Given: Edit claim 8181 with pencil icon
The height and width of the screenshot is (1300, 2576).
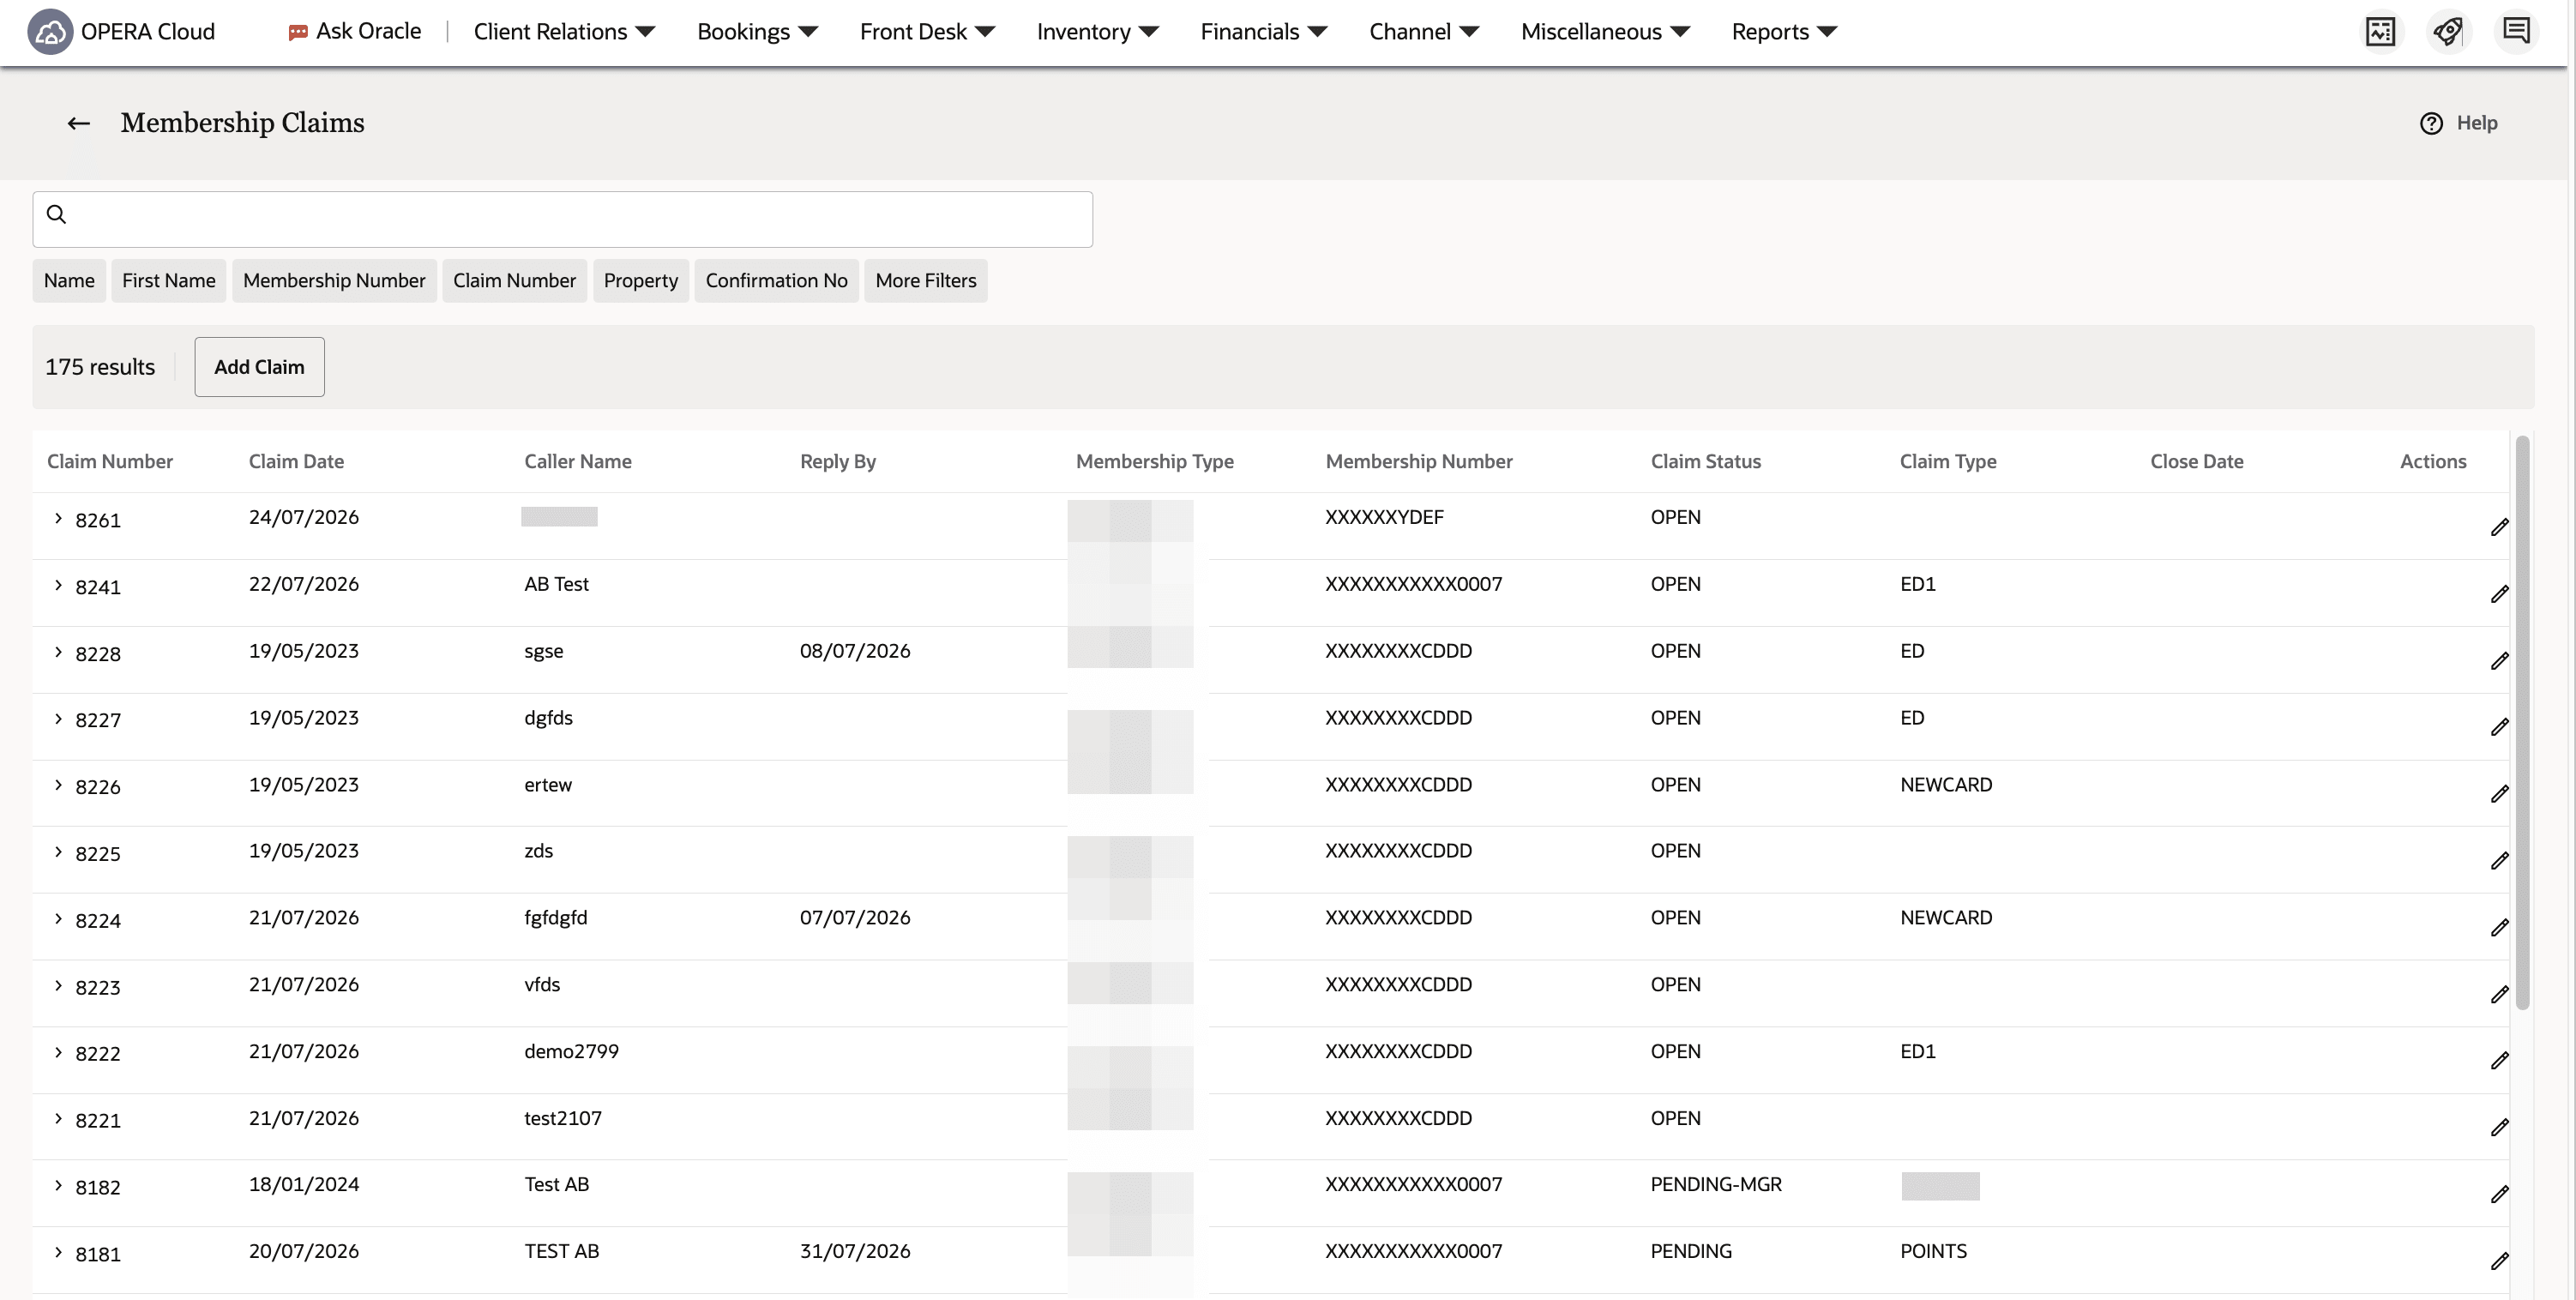Looking at the screenshot, I should pos(2499,1262).
